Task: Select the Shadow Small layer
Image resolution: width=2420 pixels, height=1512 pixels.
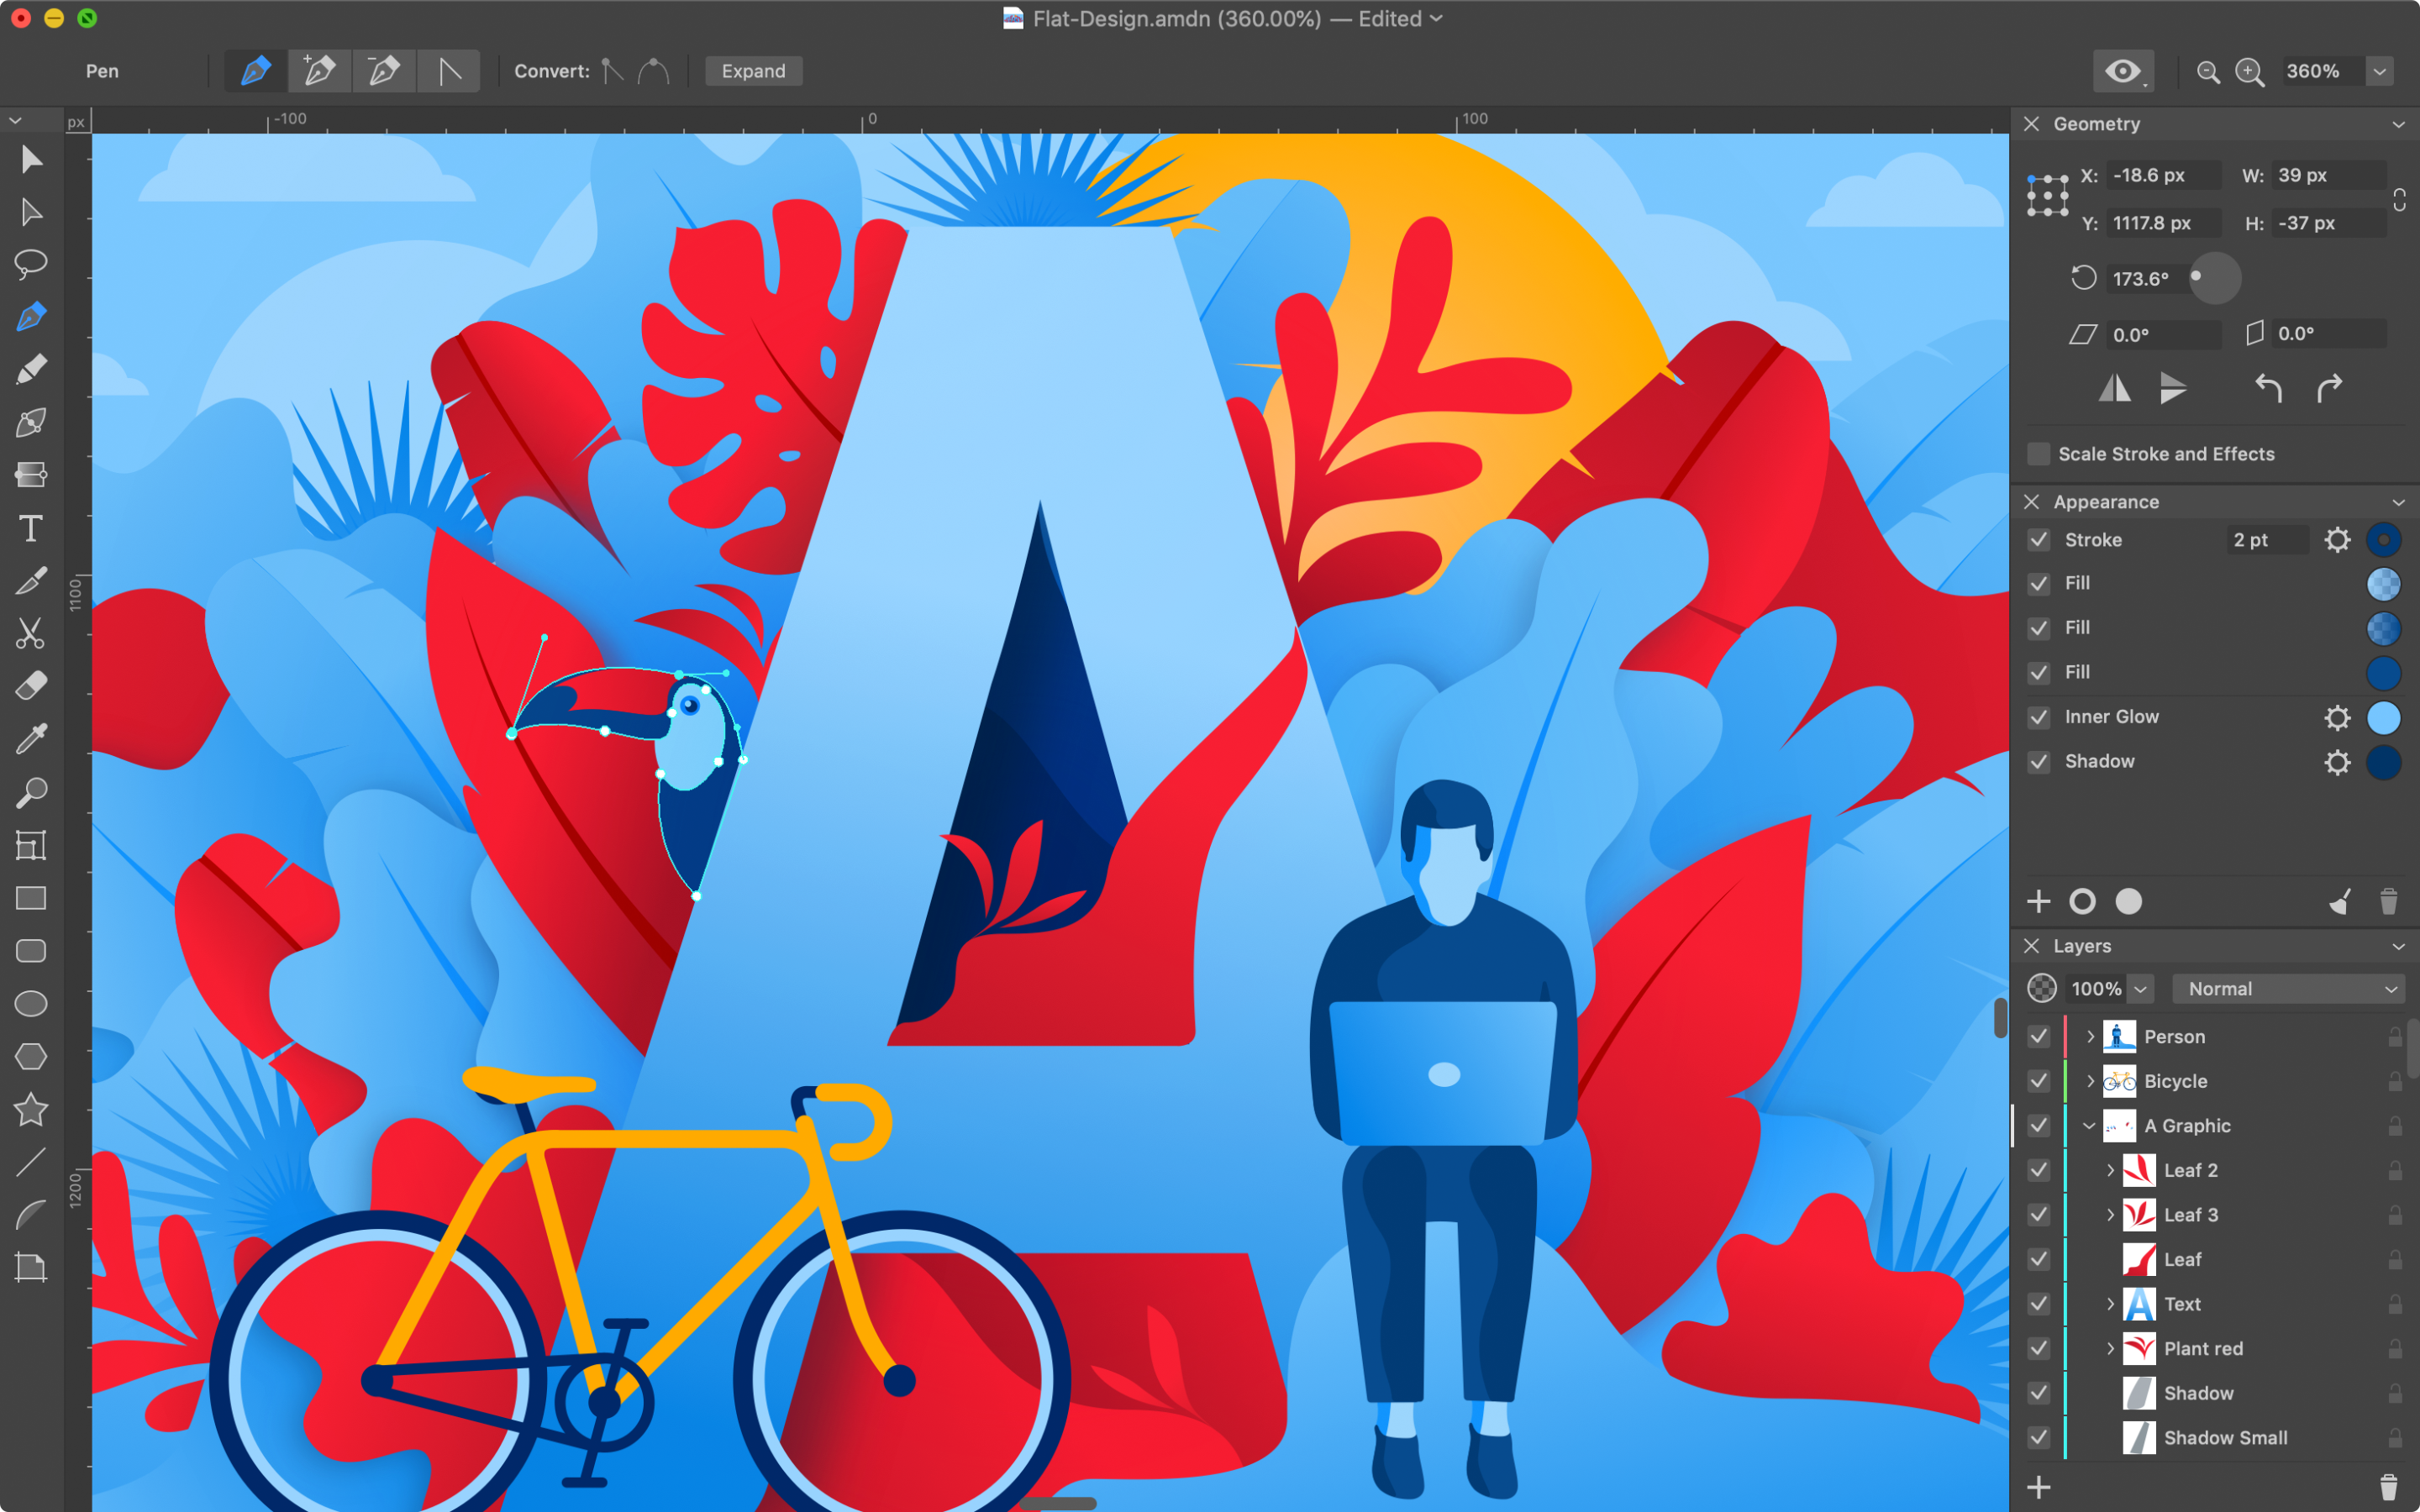Action: click(x=2225, y=1437)
